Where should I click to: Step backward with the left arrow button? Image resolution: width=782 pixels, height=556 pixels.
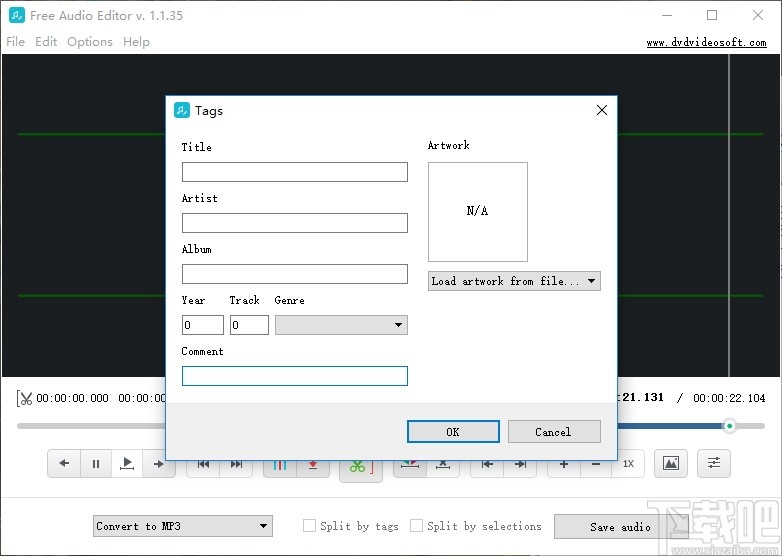click(x=64, y=464)
